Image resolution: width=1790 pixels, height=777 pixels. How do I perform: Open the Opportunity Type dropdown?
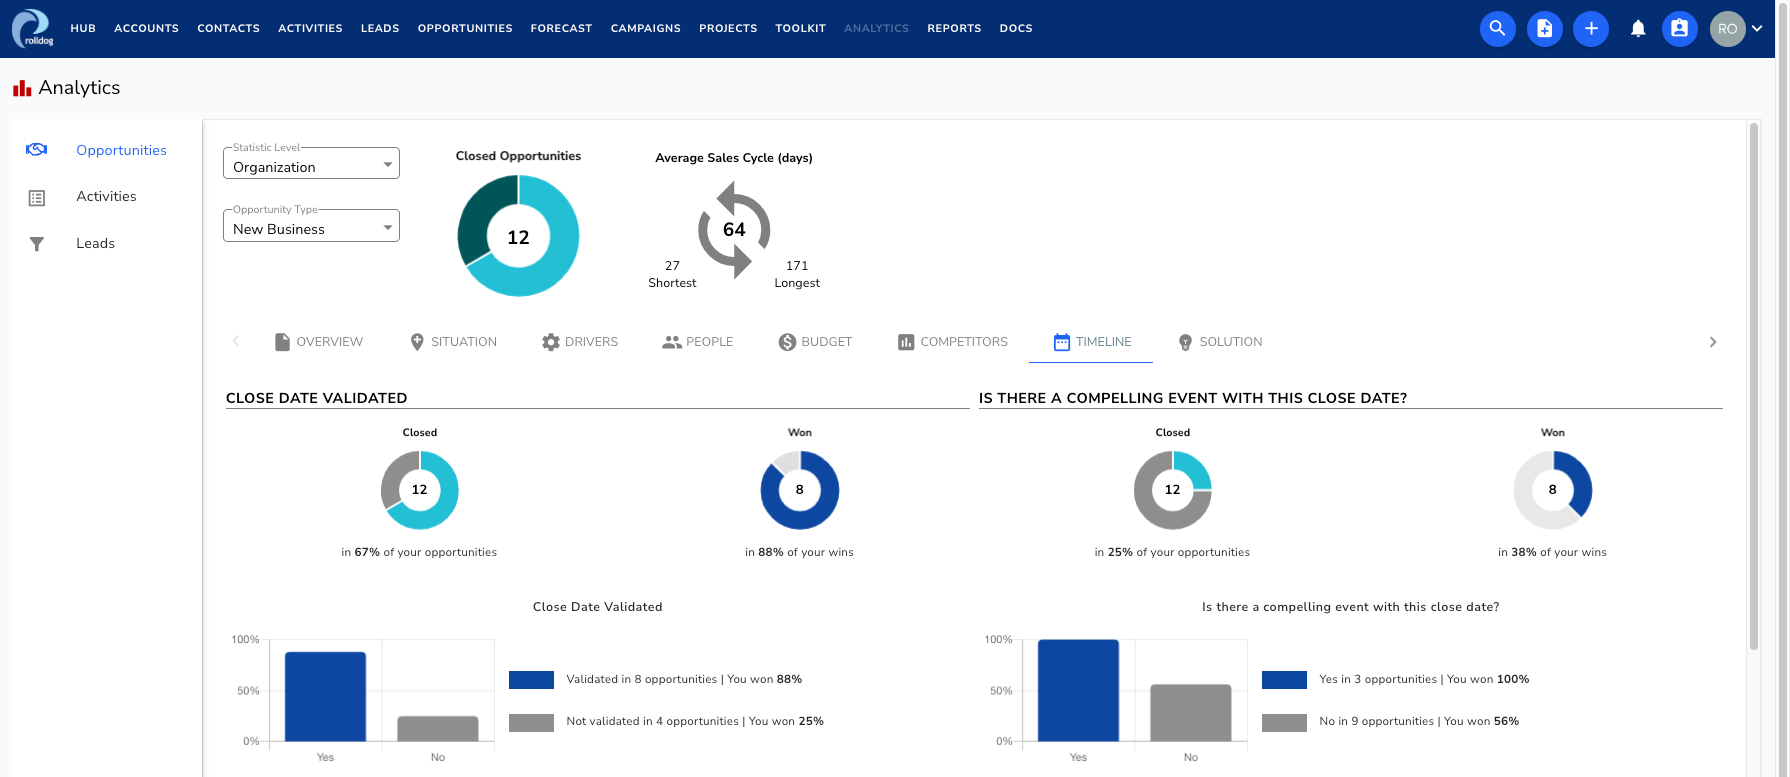pos(311,226)
